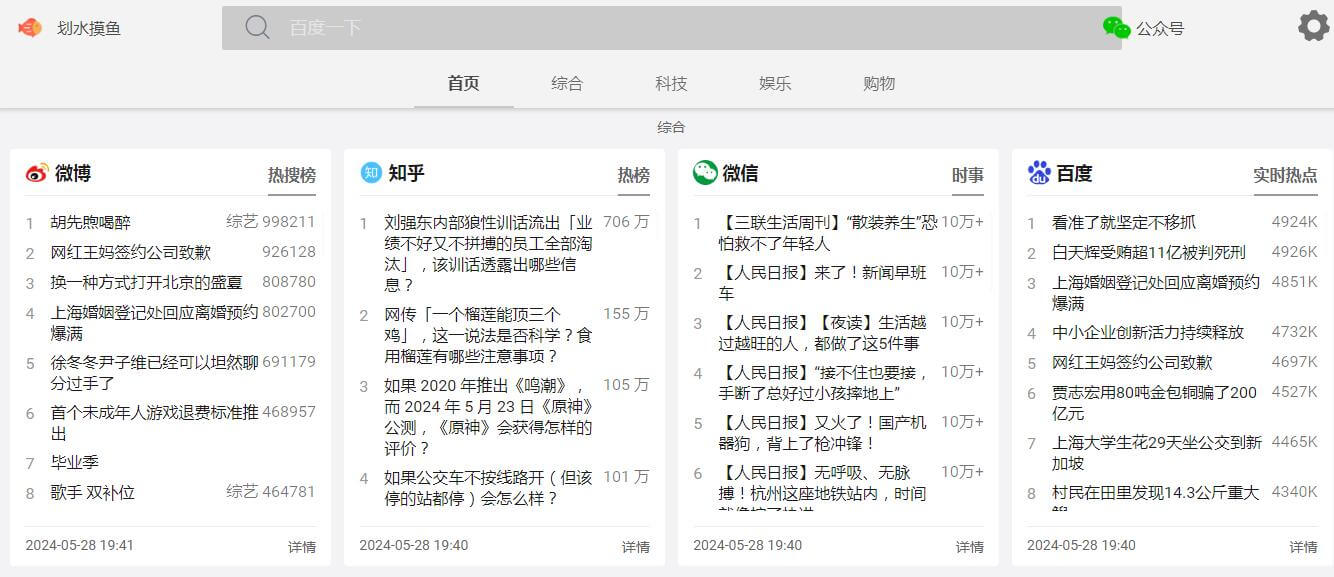Switch to the 综合 tab
The image size is (1334, 577).
click(567, 84)
